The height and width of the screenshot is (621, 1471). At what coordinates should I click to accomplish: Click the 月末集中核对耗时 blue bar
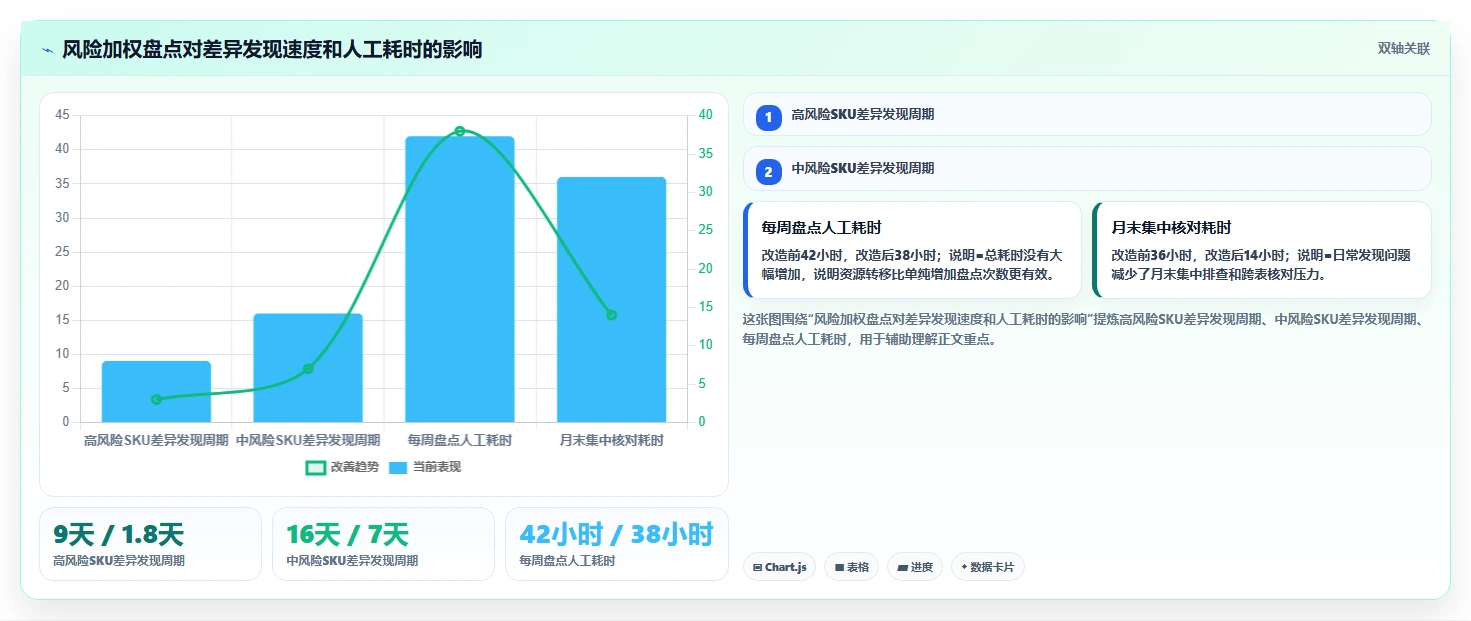click(611, 299)
